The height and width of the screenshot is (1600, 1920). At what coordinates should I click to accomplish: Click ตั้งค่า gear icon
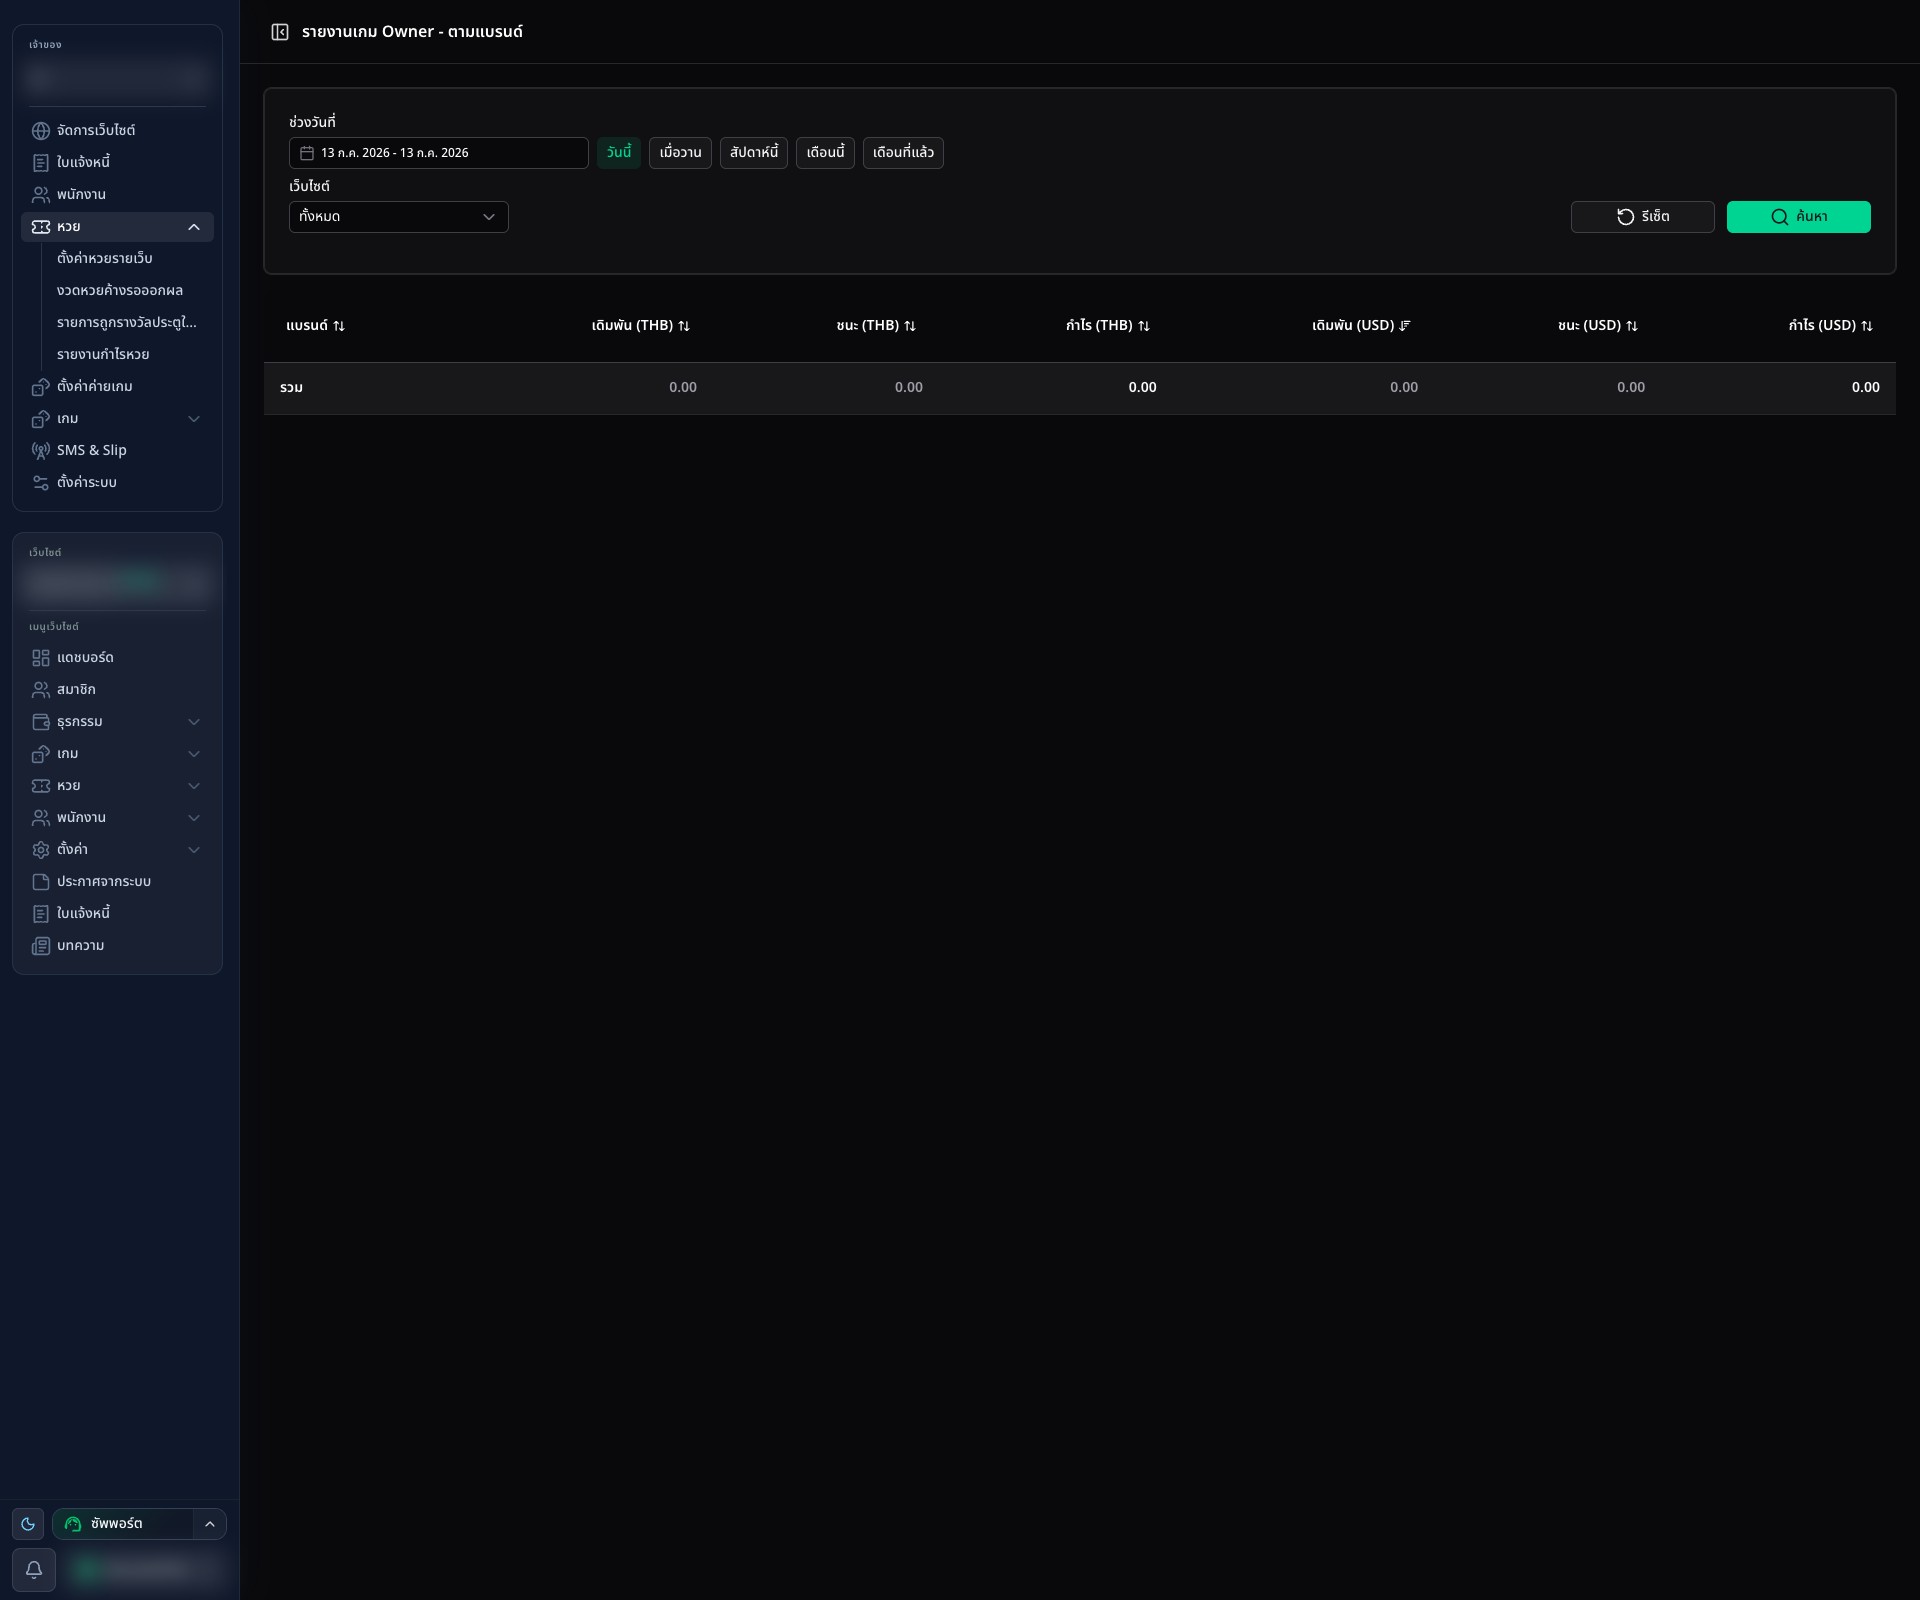pyautogui.click(x=41, y=850)
